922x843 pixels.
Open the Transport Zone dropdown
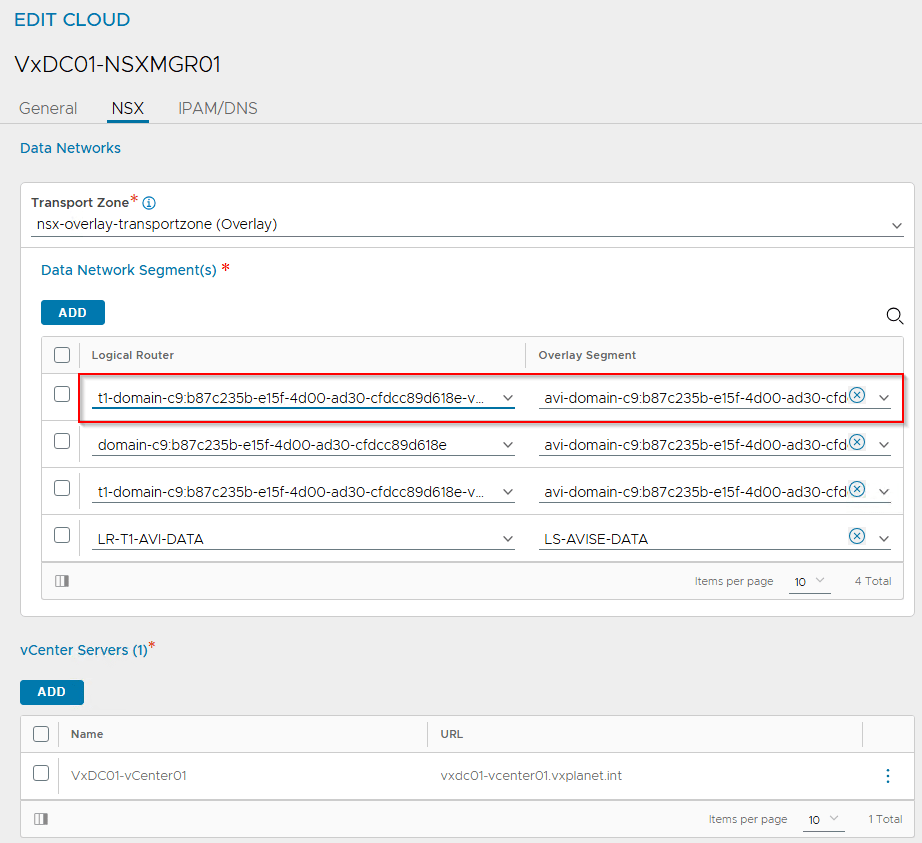897,225
